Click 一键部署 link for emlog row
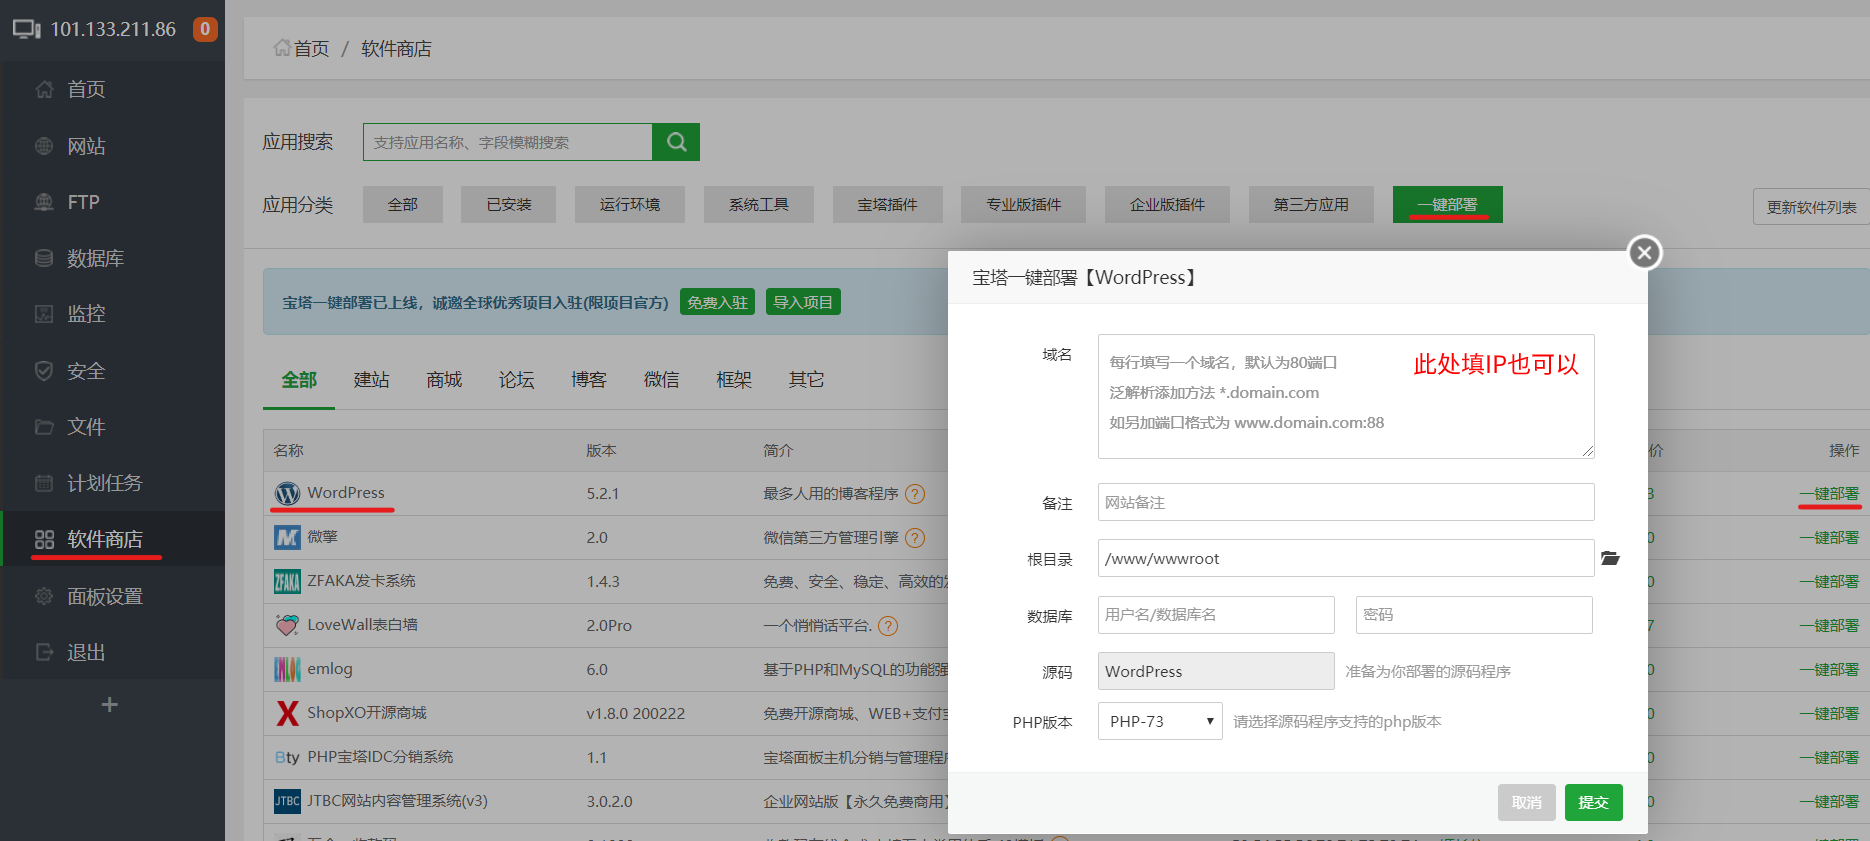The height and width of the screenshot is (841, 1870). coord(1829,670)
